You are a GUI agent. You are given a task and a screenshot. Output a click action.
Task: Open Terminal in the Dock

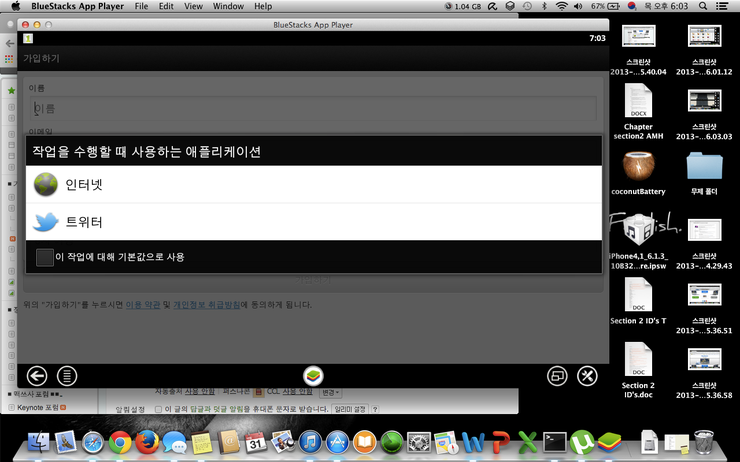pyautogui.click(x=555, y=443)
